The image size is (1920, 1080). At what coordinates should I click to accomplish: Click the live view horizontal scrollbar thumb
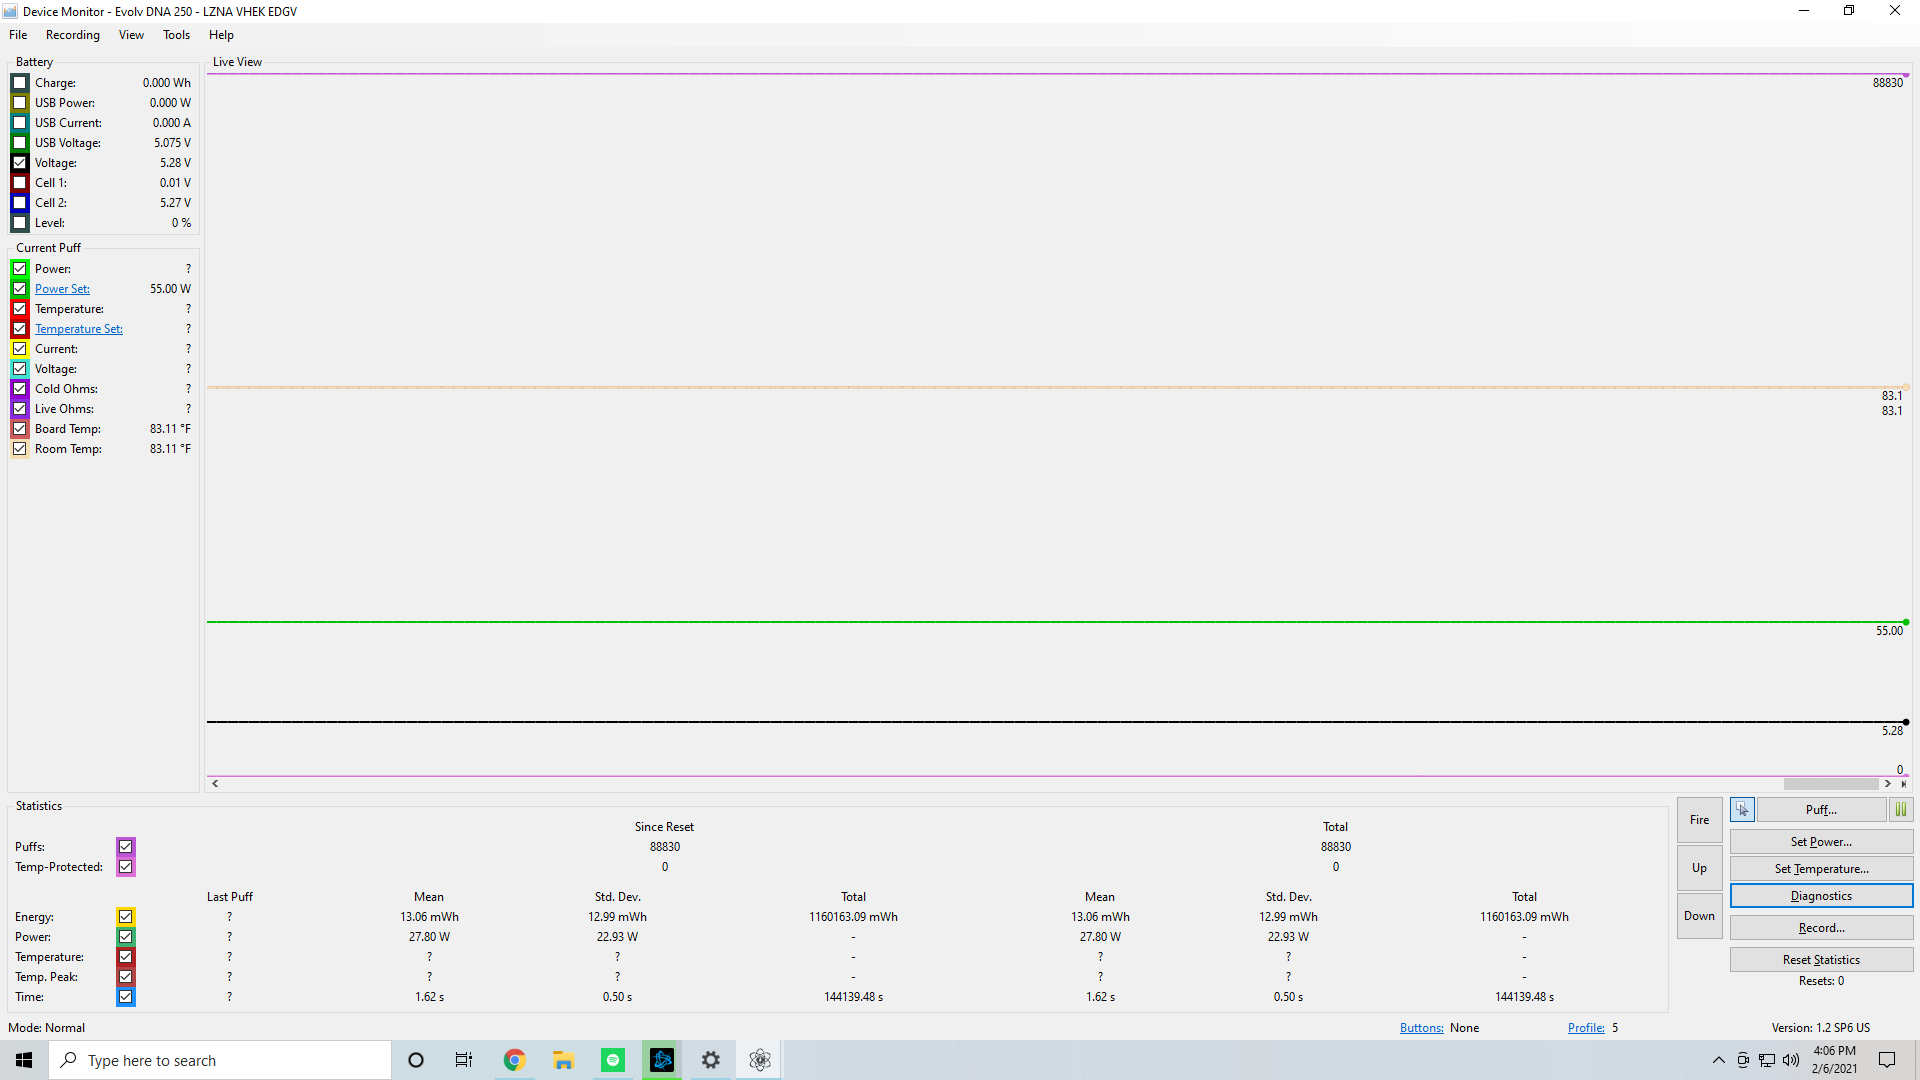click(x=1830, y=784)
